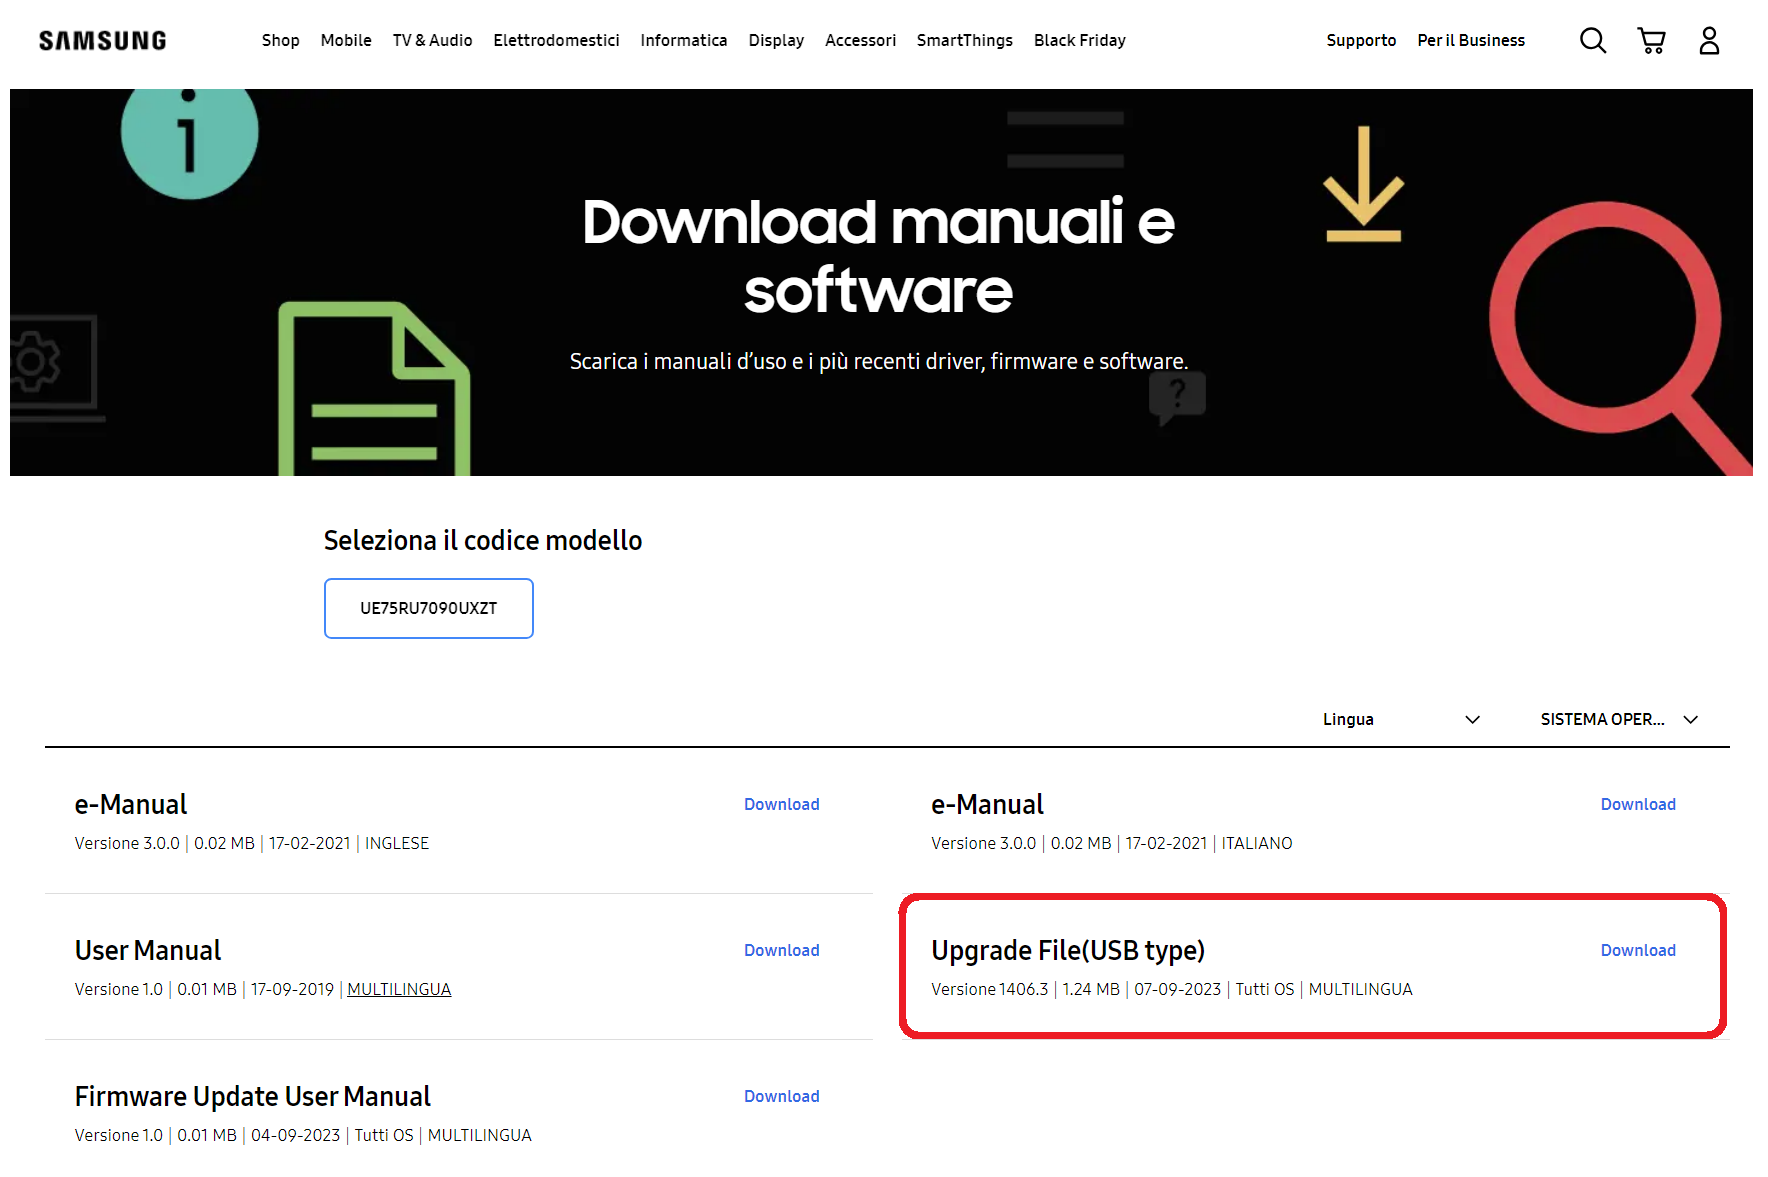Click the ITALIANO e-Manual title
The height and width of the screenshot is (1177, 1768).
click(987, 804)
